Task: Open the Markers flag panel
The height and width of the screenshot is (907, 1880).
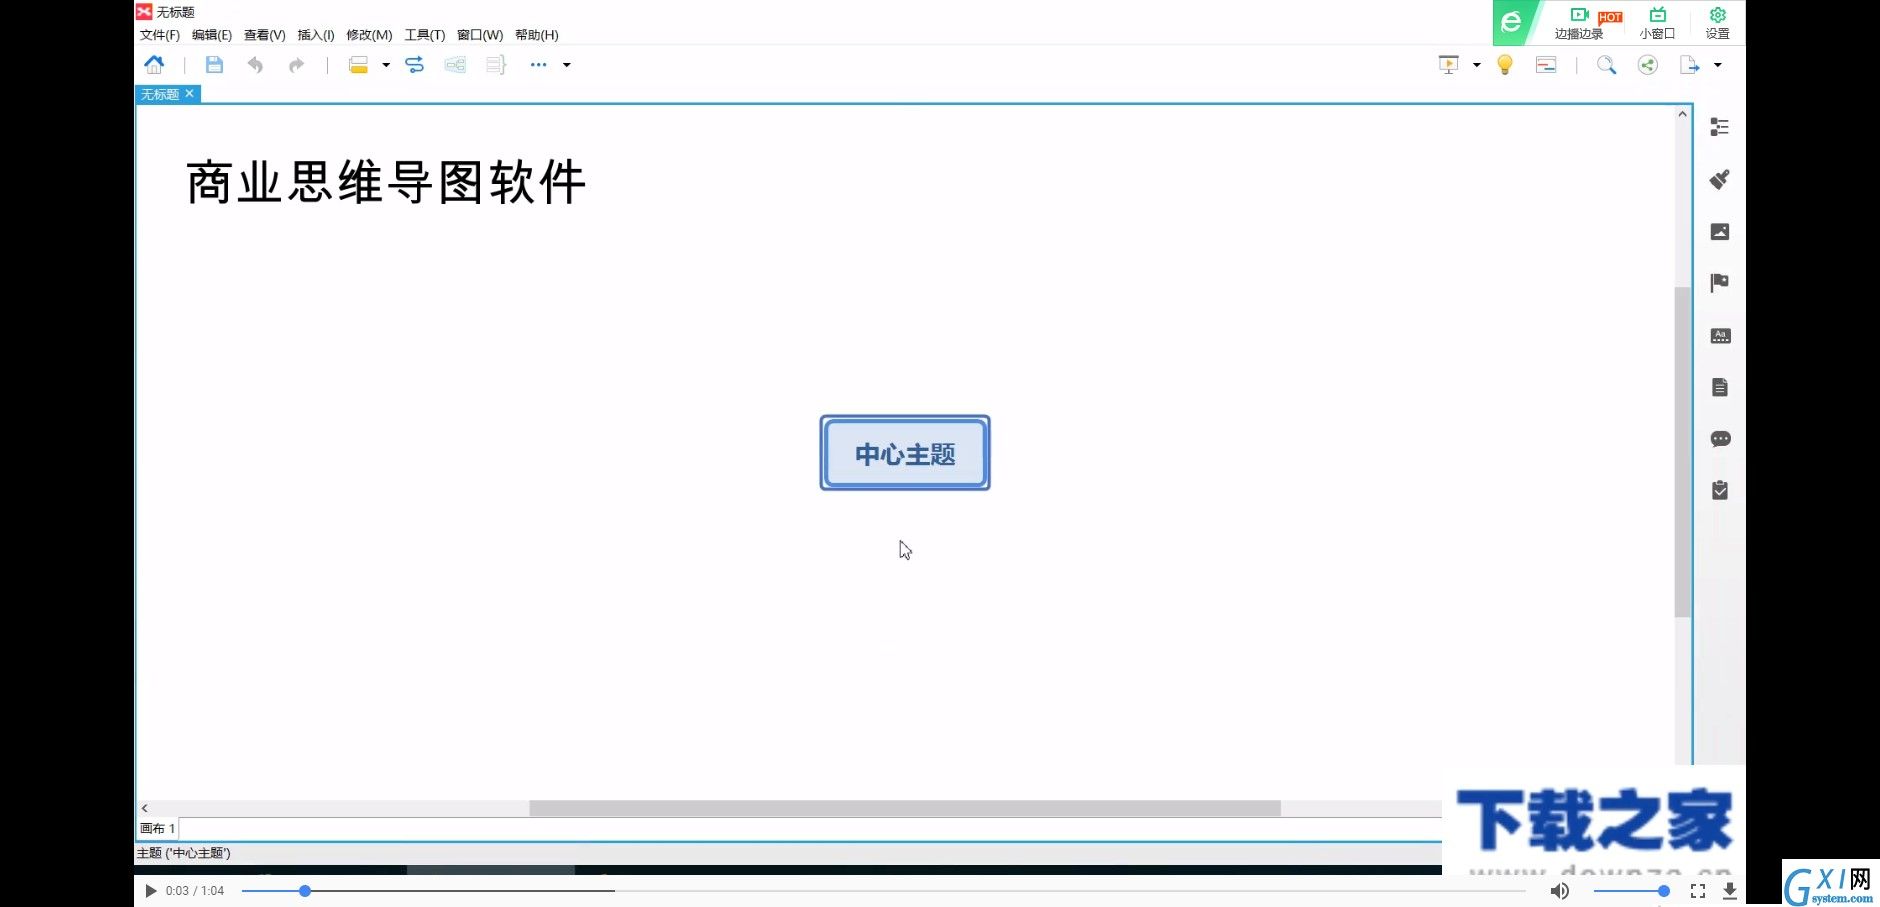Action: [1720, 283]
